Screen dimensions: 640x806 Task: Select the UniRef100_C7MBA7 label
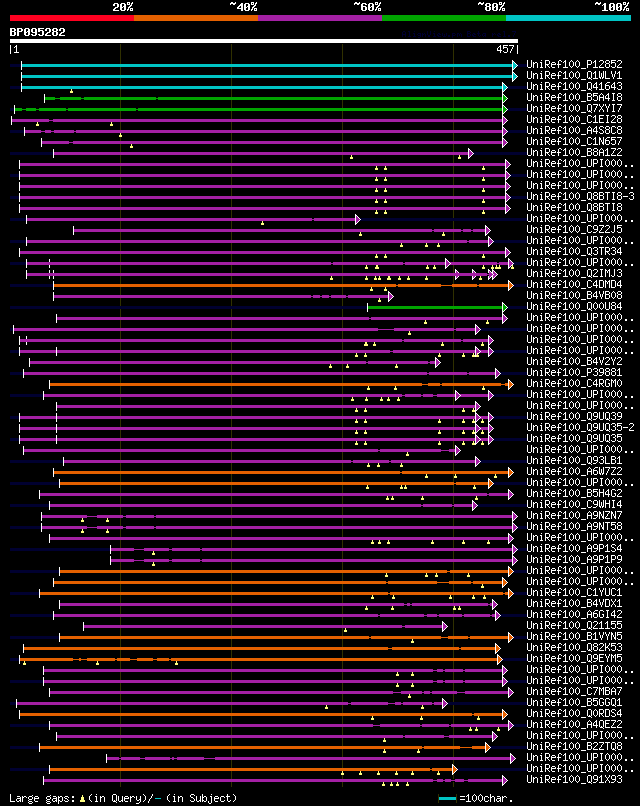click(x=574, y=691)
